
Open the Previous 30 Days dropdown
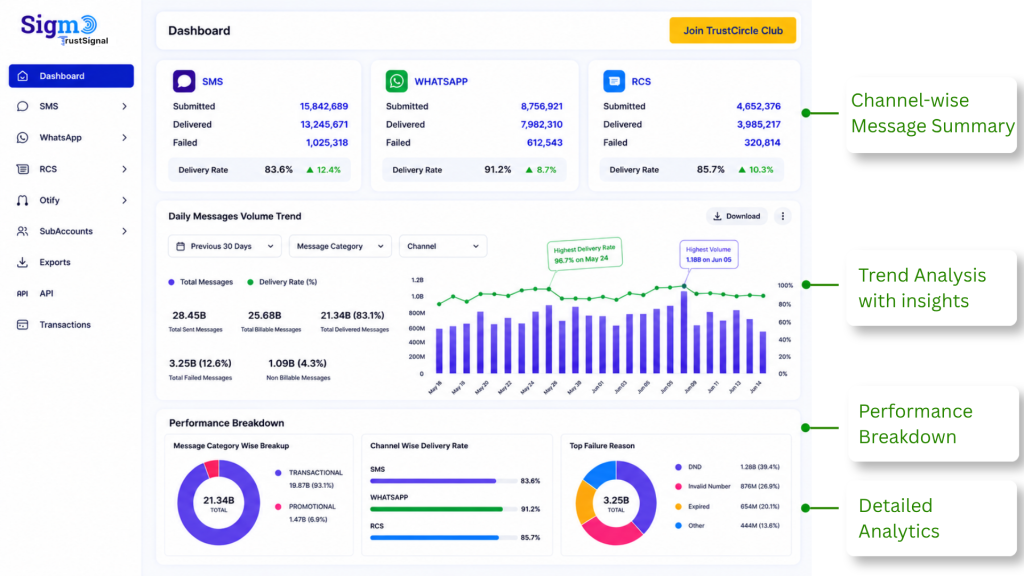point(225,246)
